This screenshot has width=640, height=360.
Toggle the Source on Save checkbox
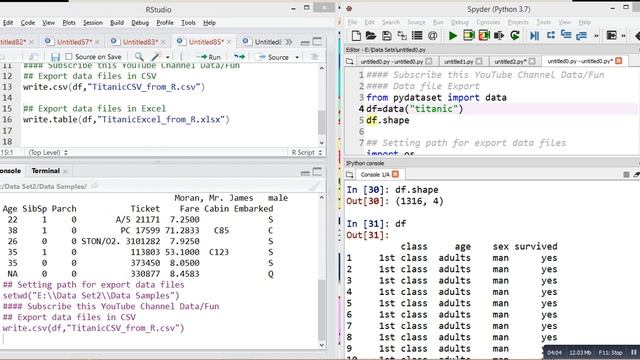(69, 57)
